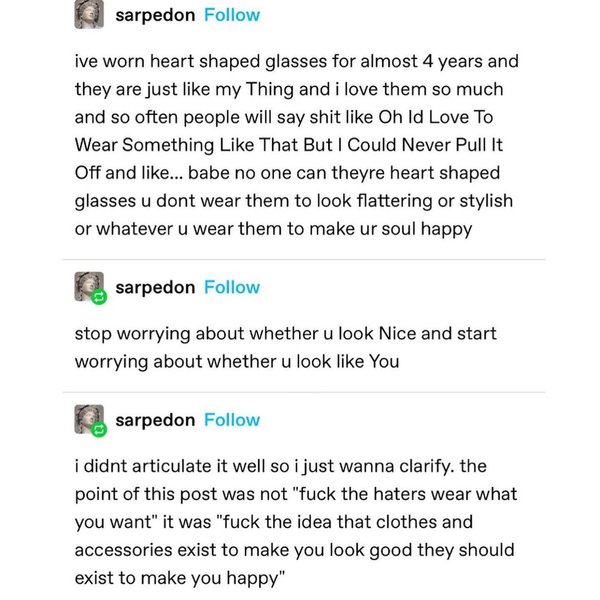The height and width of the screenshot is (600, 600).
Task: Click the green reblog badge on the bottom avatar
Action: 99,430
